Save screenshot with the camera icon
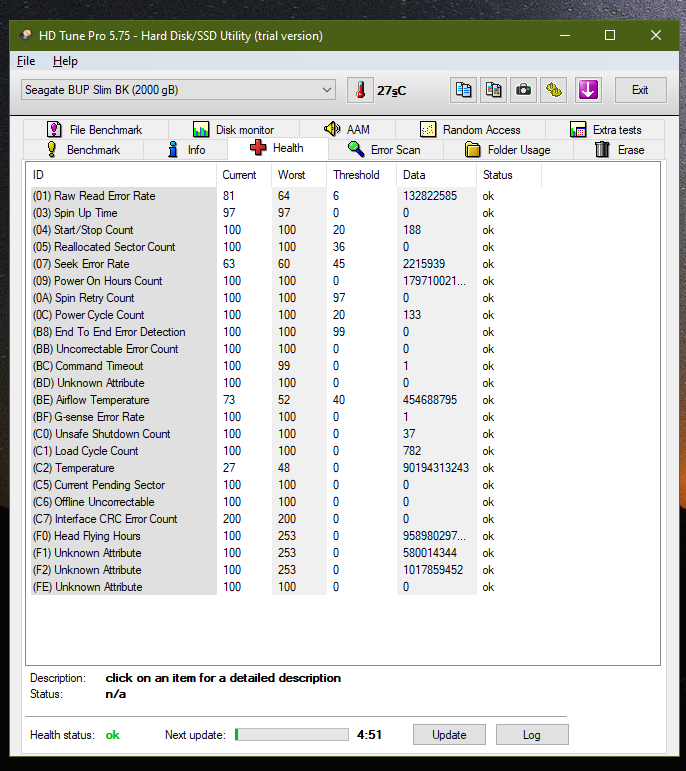The width and height of the screenshot is (686, 771). point(523,90)
